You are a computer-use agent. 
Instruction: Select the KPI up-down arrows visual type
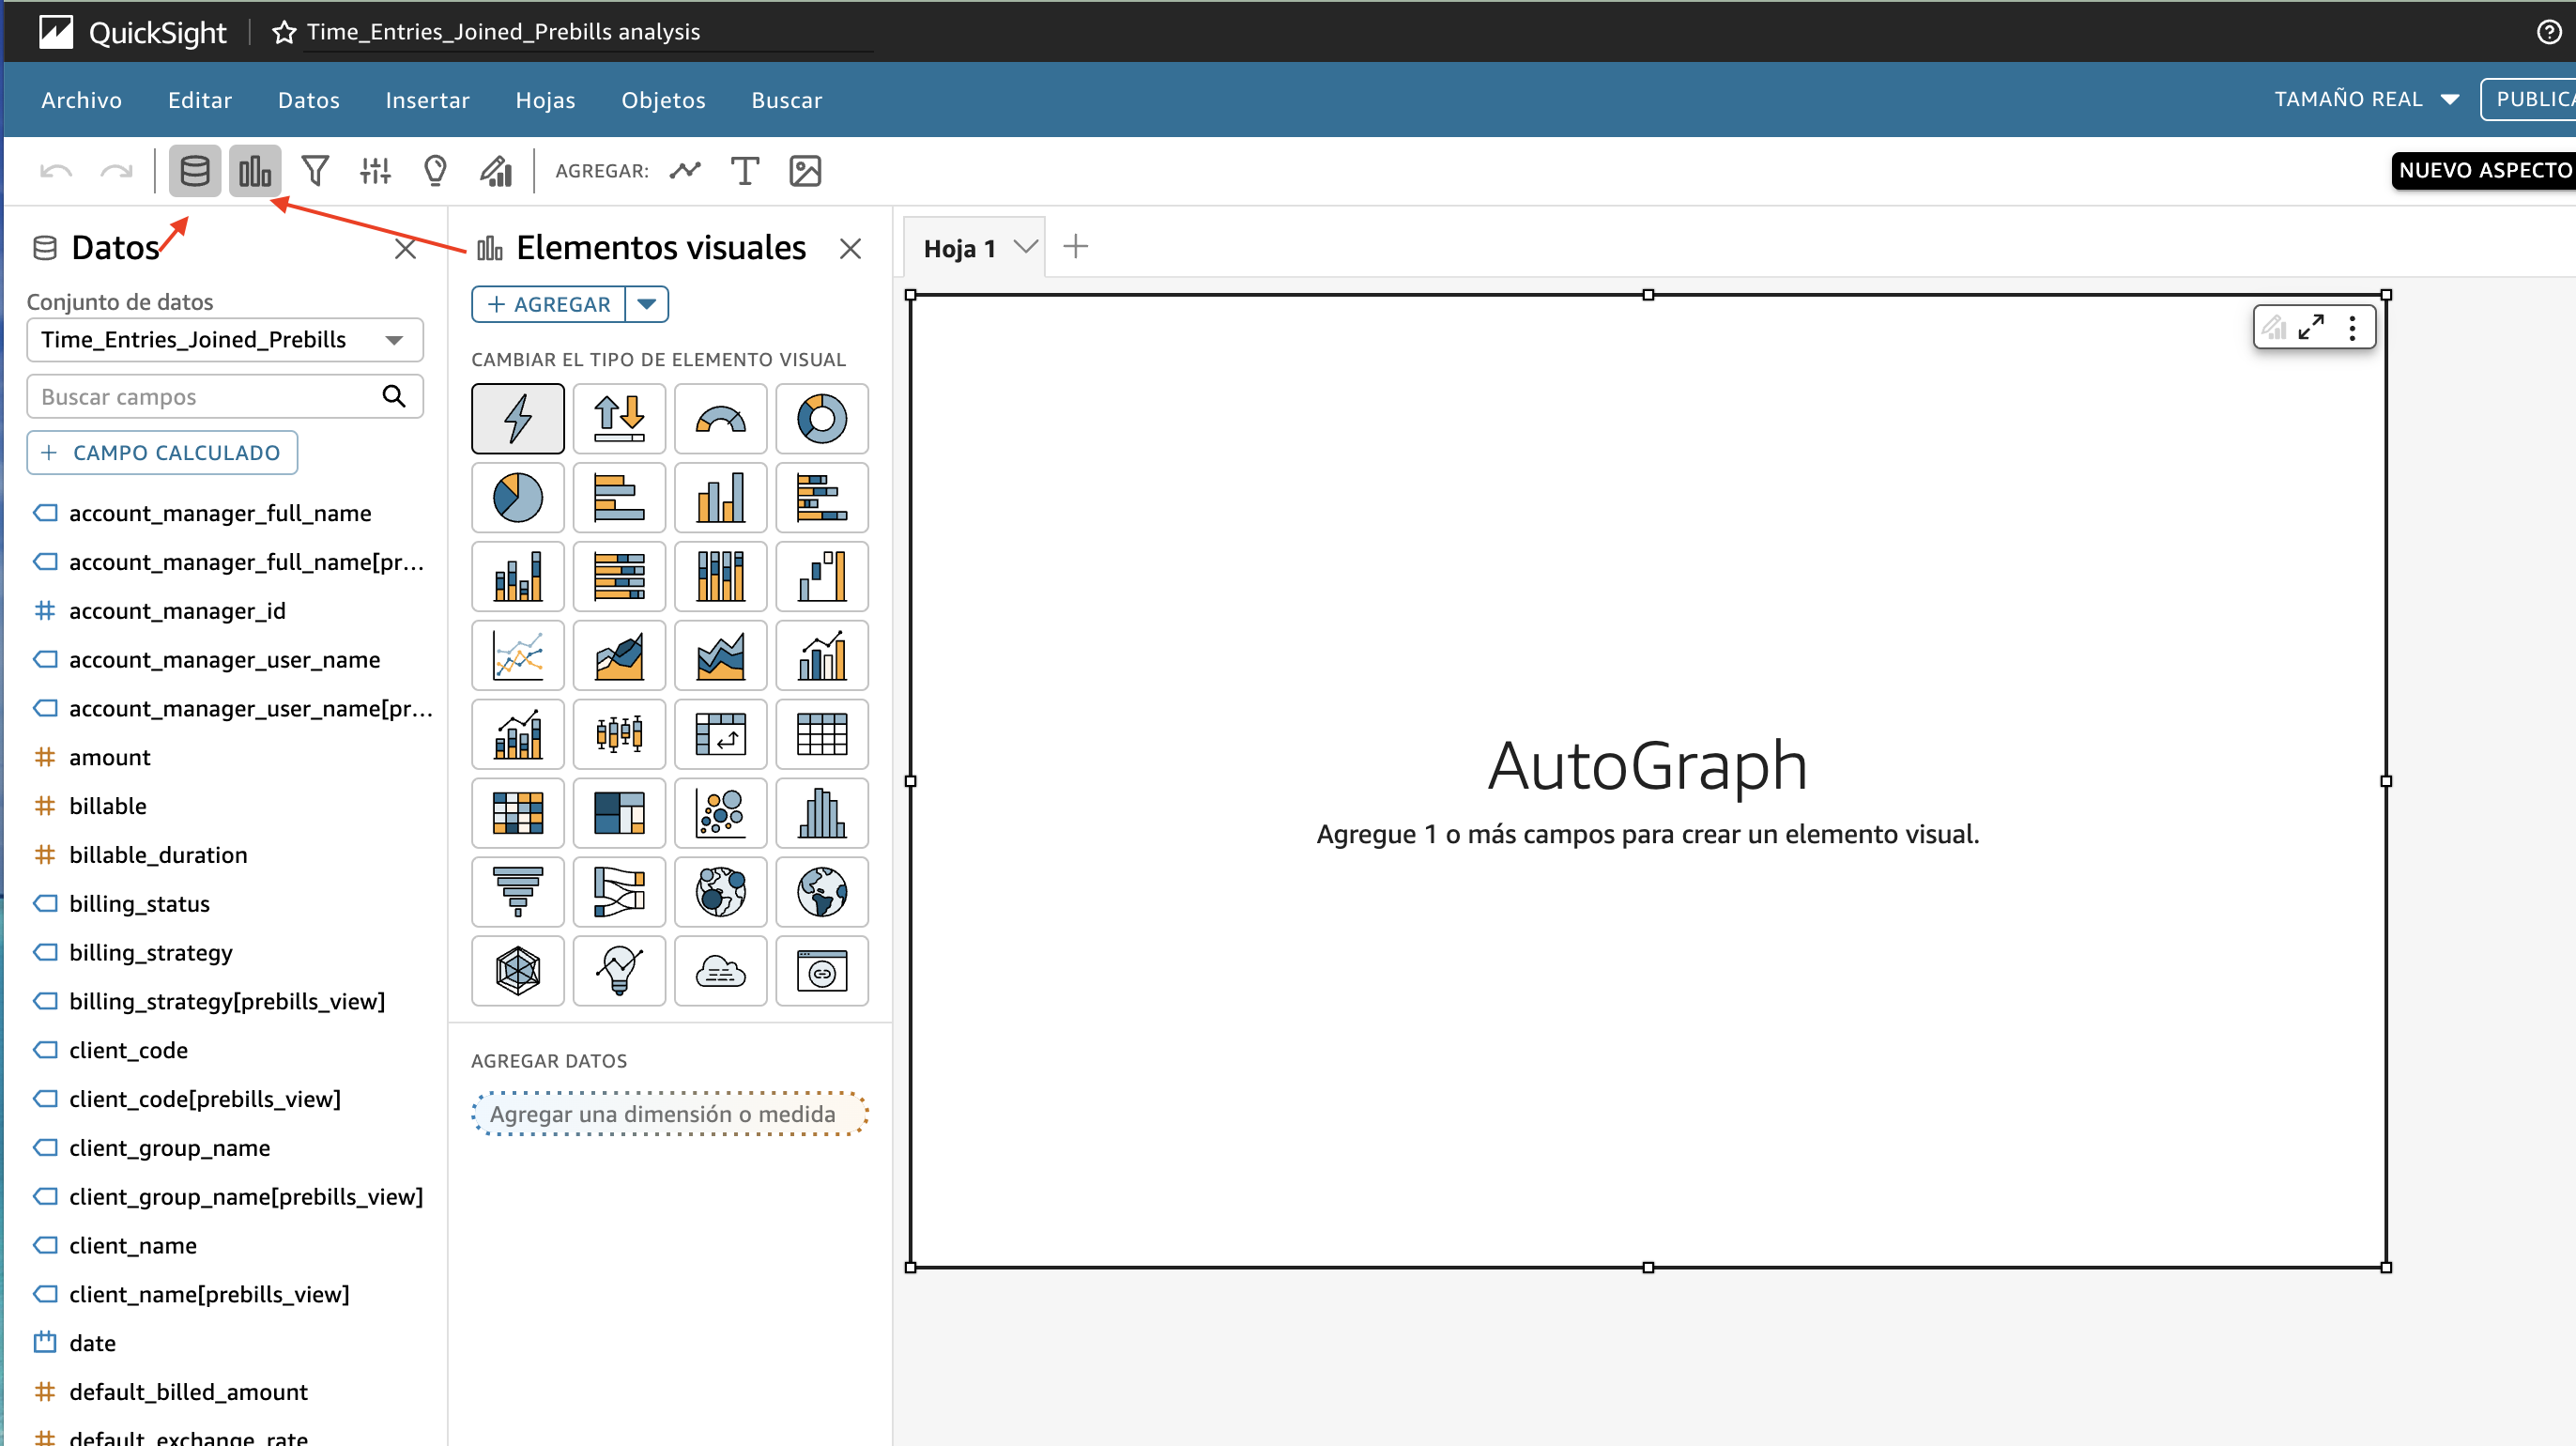tap(619, 418)
